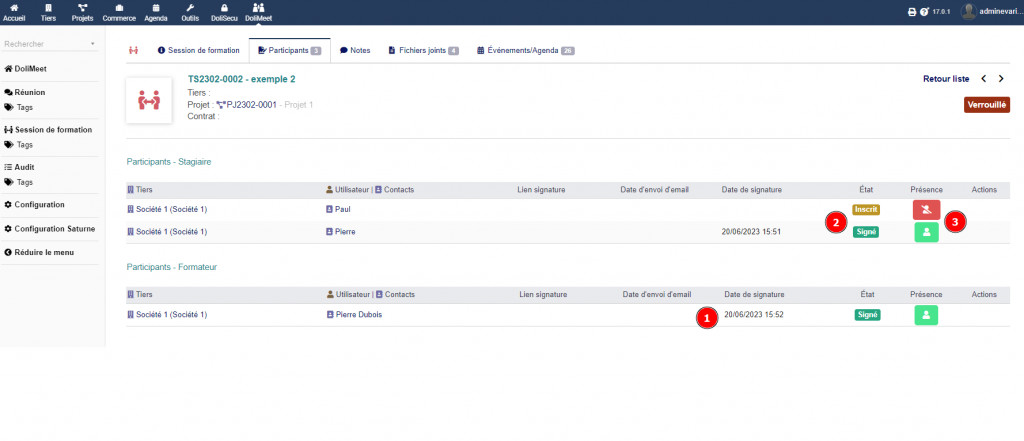Open the Tiers top menu
1024x441 pixels.
48,12
